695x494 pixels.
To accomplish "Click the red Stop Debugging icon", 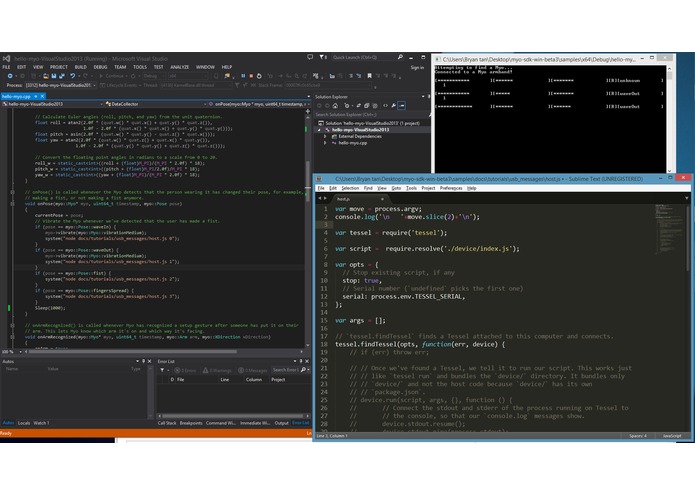I will [251, 76].
